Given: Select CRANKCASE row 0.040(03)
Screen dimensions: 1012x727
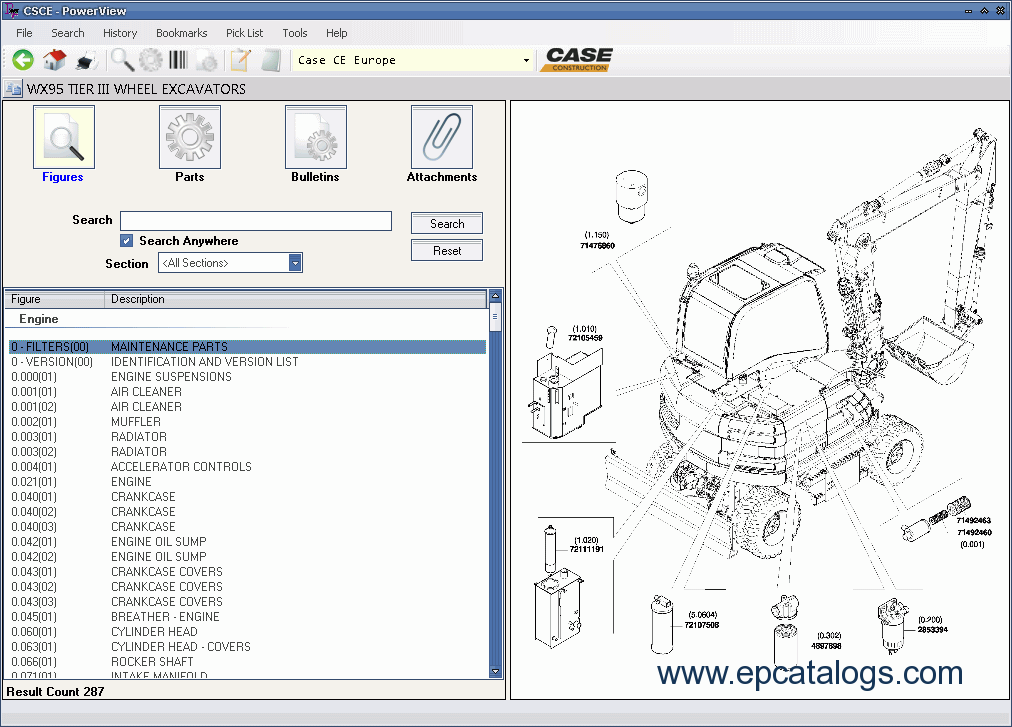Looking at the screenshot, I should [x=247, y=526].
